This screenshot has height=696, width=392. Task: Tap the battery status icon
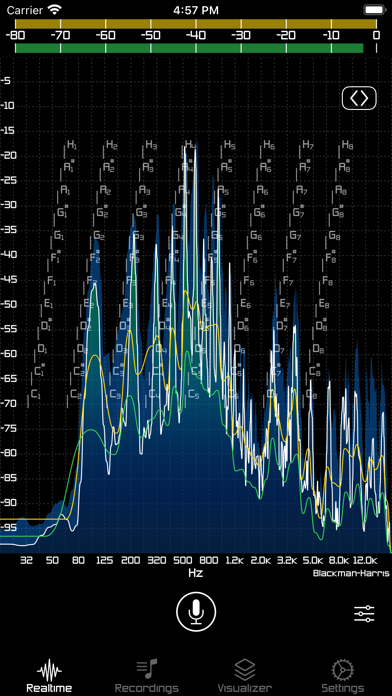374,10
